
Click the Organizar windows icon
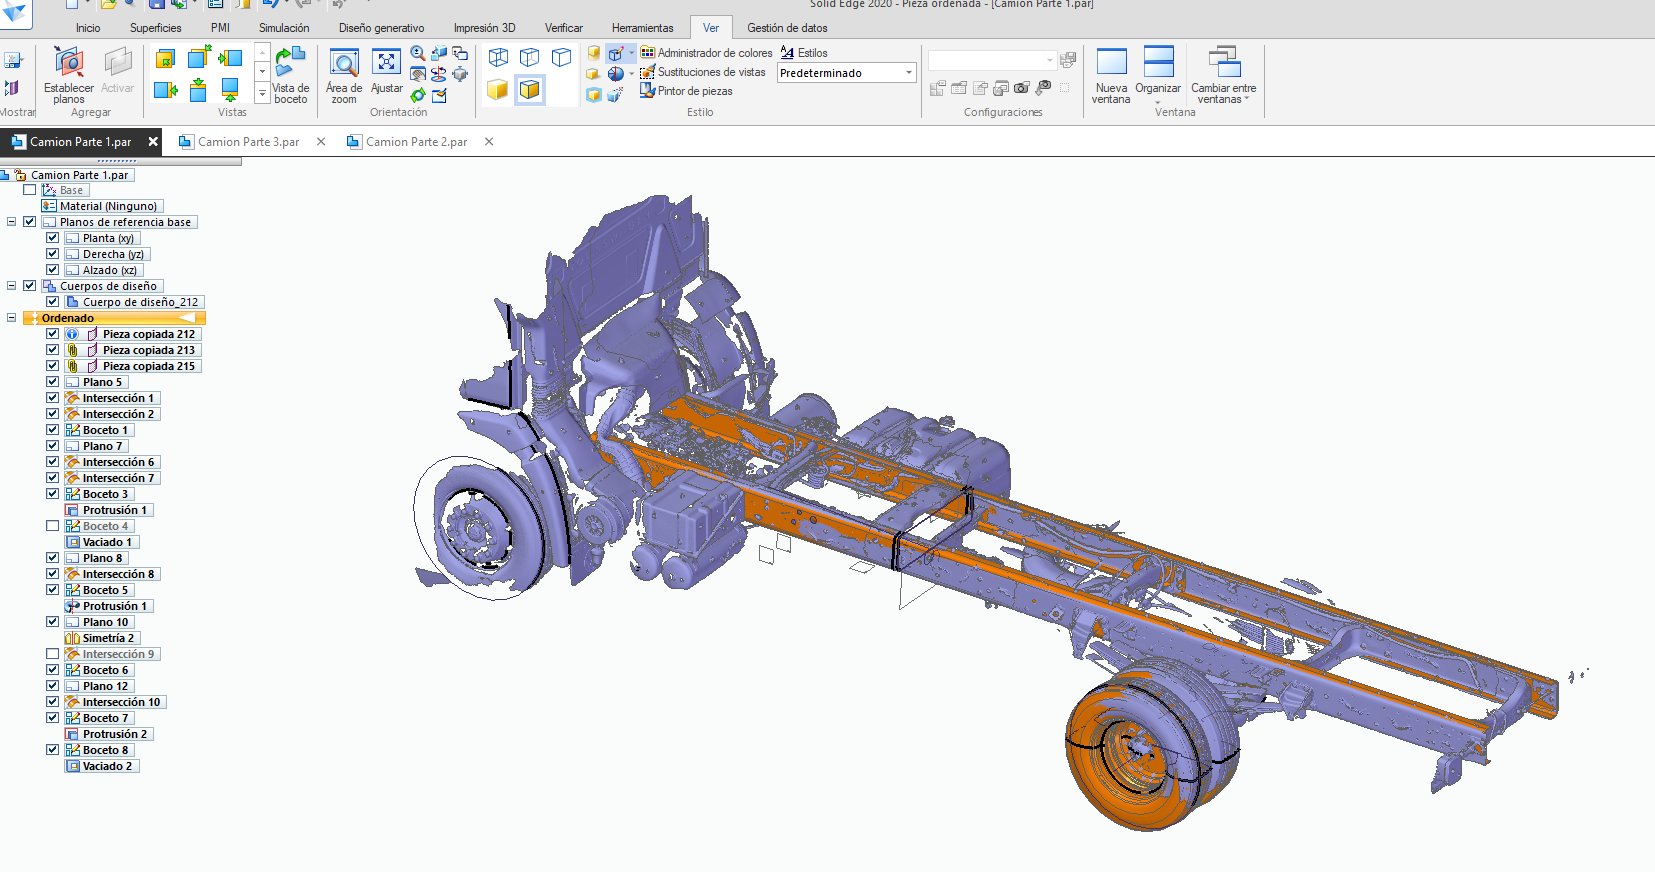pyautogui.click(x=1158, y=62)
